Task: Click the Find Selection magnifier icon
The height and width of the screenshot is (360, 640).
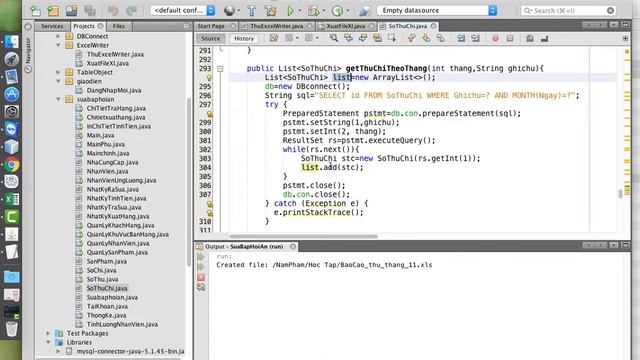Action: pos(334,38)
